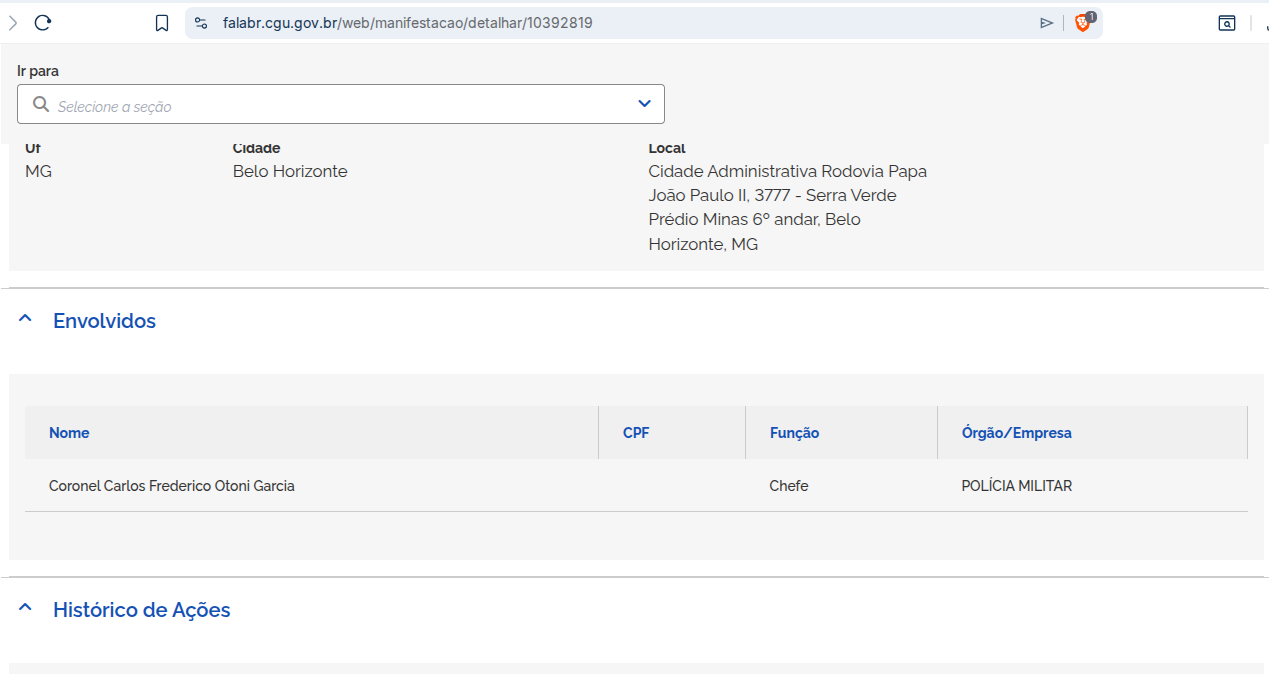
Task: Open site settings icon in address bar
Action: tap(200, 23)
